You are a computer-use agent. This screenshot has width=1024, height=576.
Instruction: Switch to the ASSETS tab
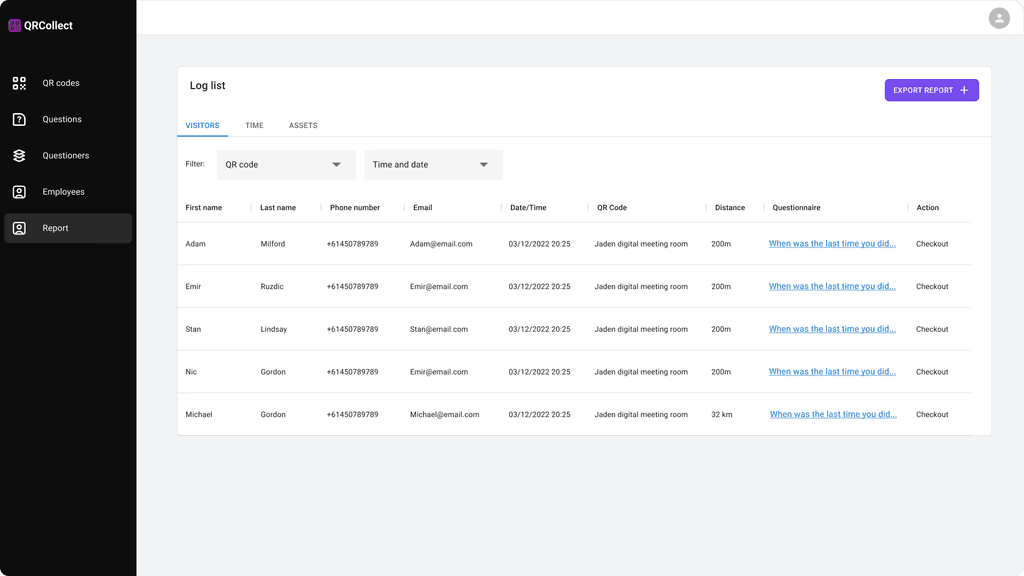tap(303, 126)
